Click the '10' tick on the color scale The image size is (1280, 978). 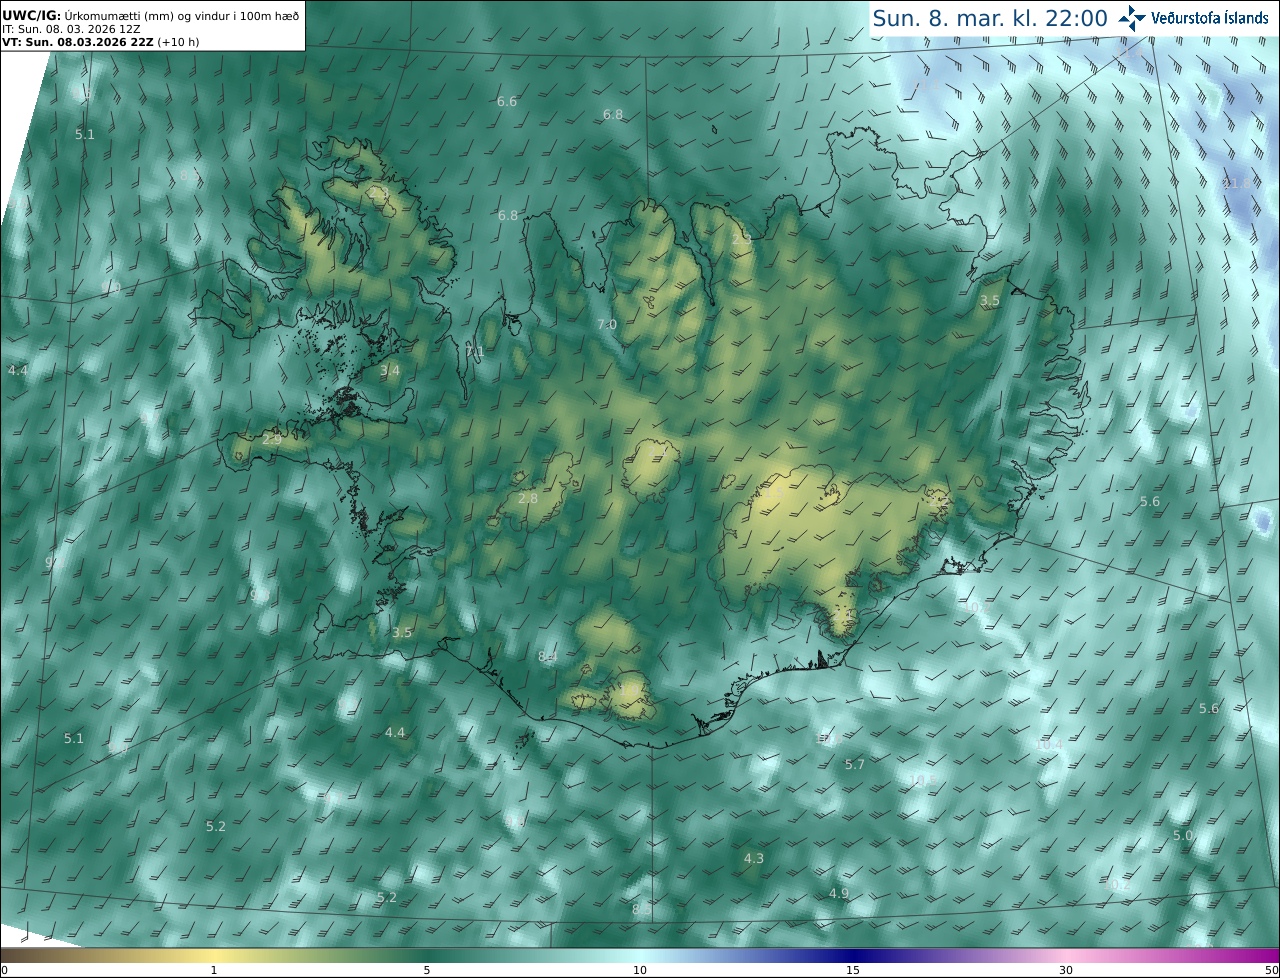coord(640,970)
